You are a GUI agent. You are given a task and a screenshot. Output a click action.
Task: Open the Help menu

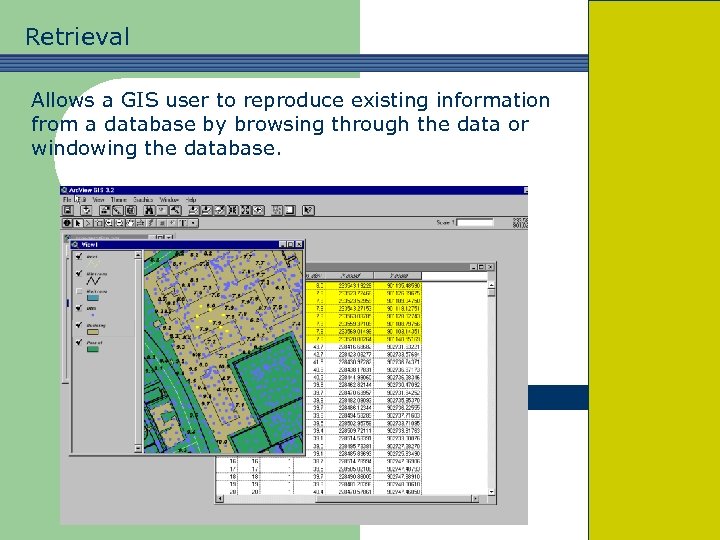coord(191,200)
